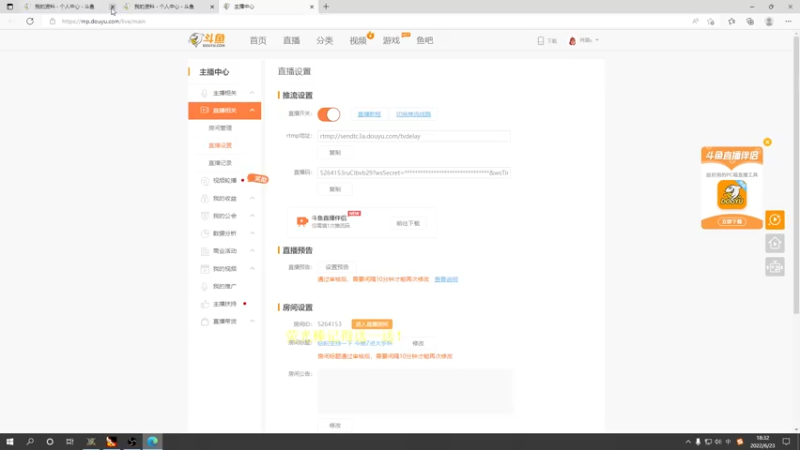Expand the 数据分析 section chevron
The height and width of the screenshot is (450, 800).
click(x=252, y=233)
